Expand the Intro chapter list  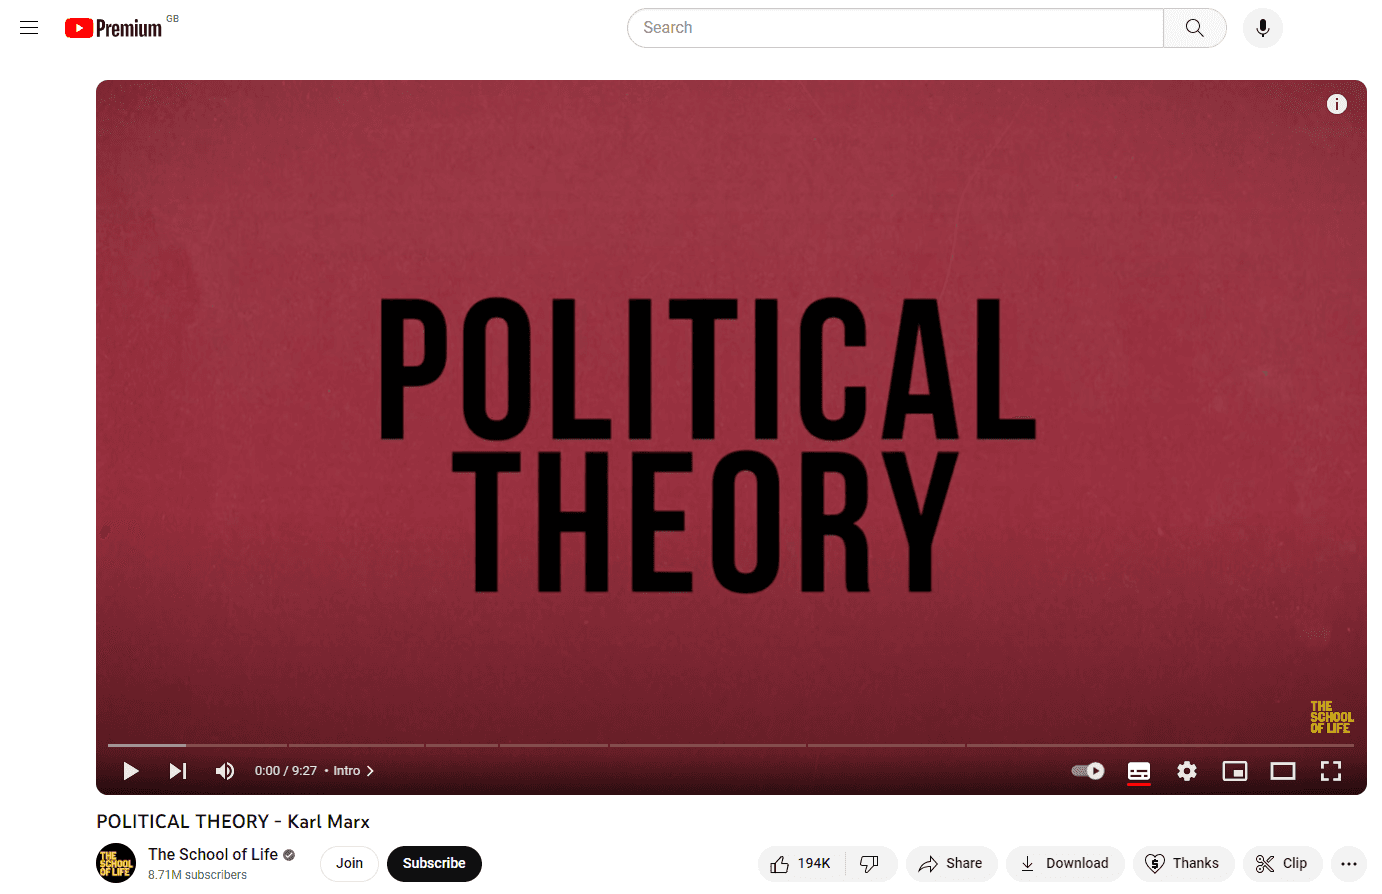[x=354, y=771]
